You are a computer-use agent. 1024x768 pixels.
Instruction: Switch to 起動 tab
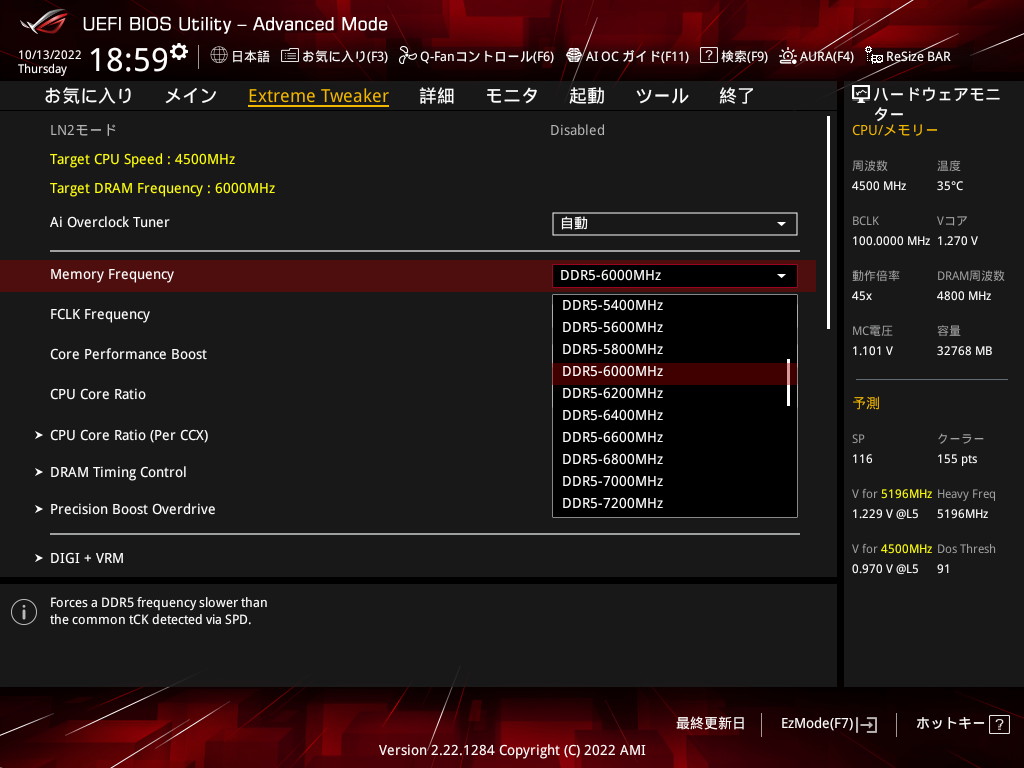586,95
